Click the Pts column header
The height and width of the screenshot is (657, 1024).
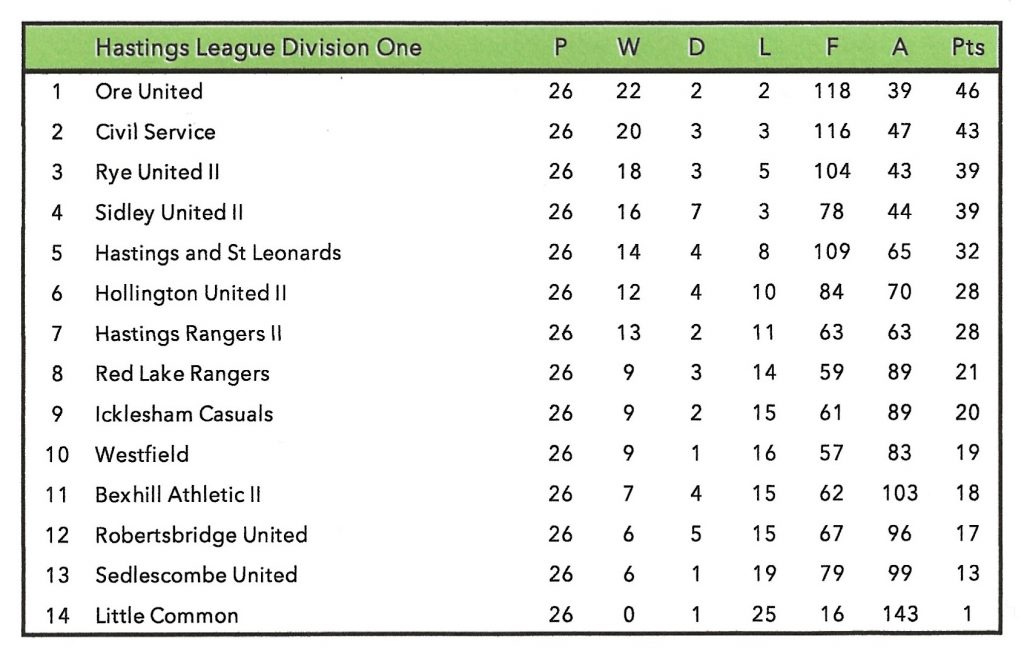[967, 48]
